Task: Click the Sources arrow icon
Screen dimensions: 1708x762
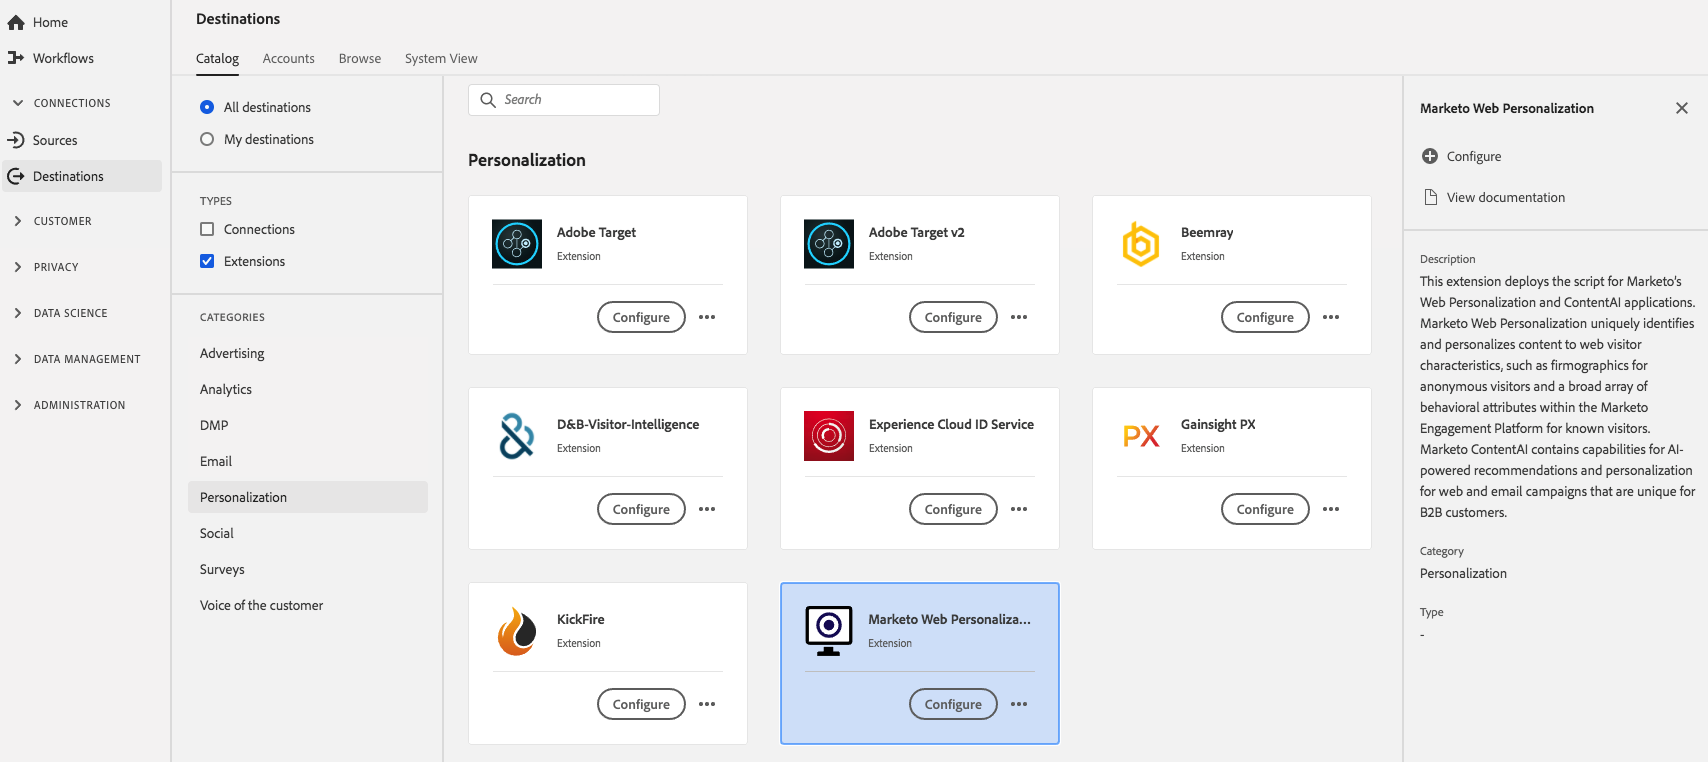Action: point(16,140)
